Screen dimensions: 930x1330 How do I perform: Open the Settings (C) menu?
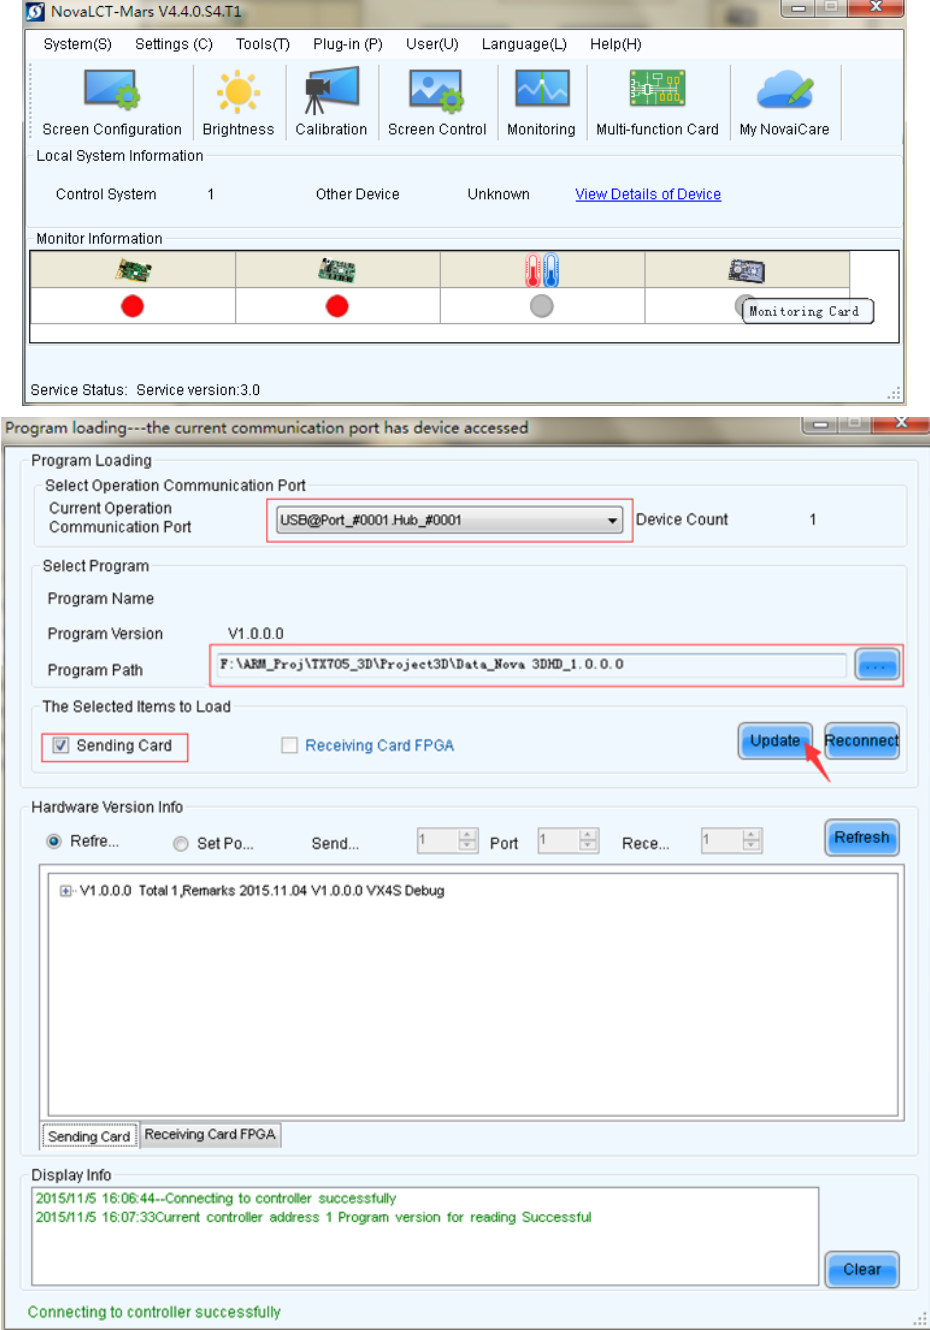click(x=174, y=44)
